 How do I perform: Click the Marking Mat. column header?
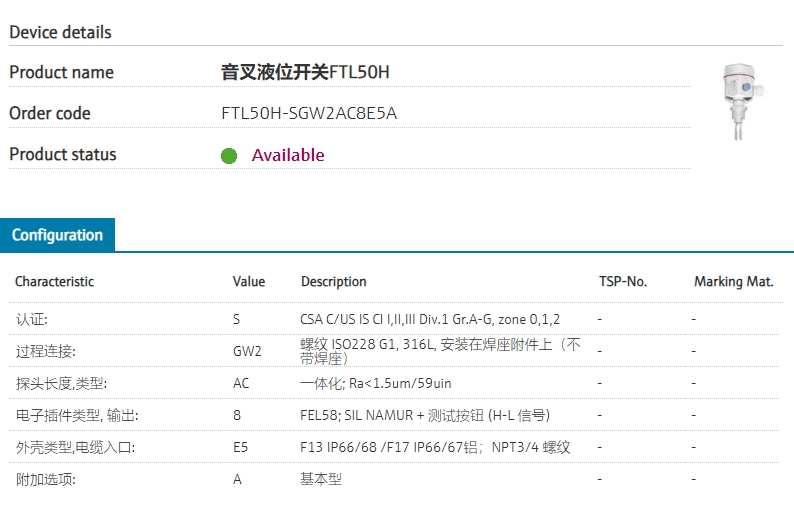tap(733, 282)
